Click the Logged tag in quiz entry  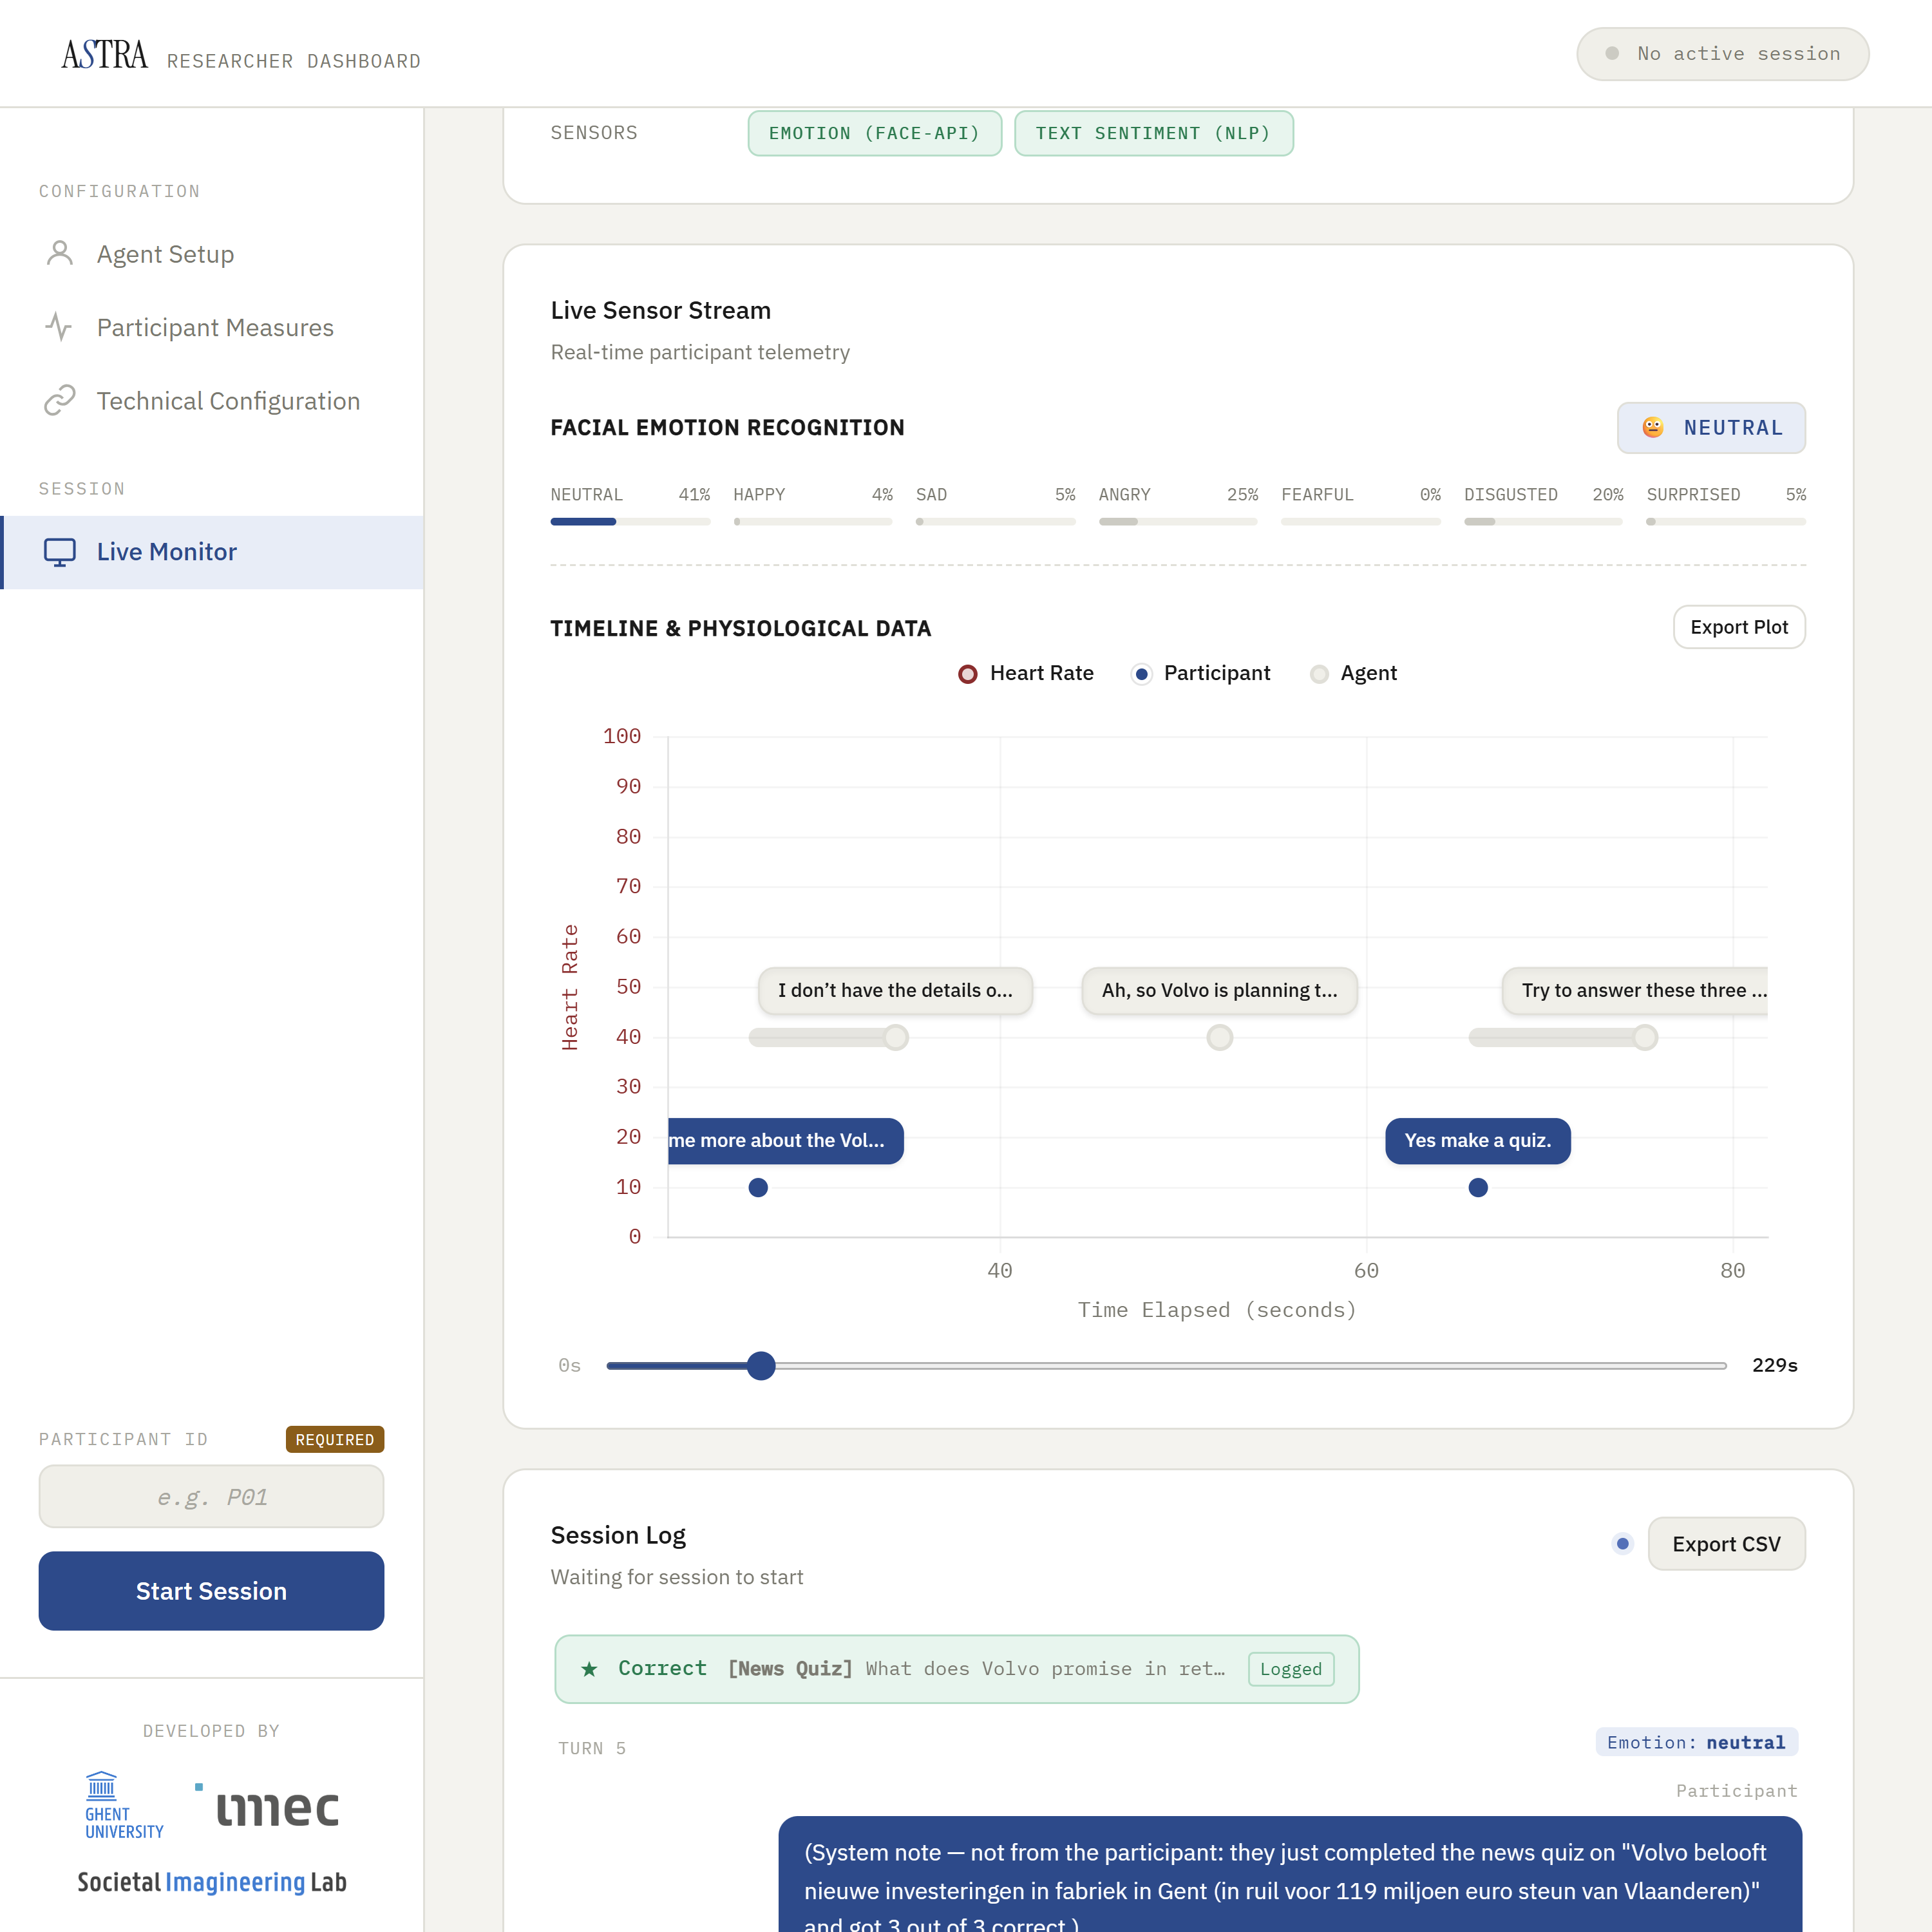[x=1290, y=1669]
